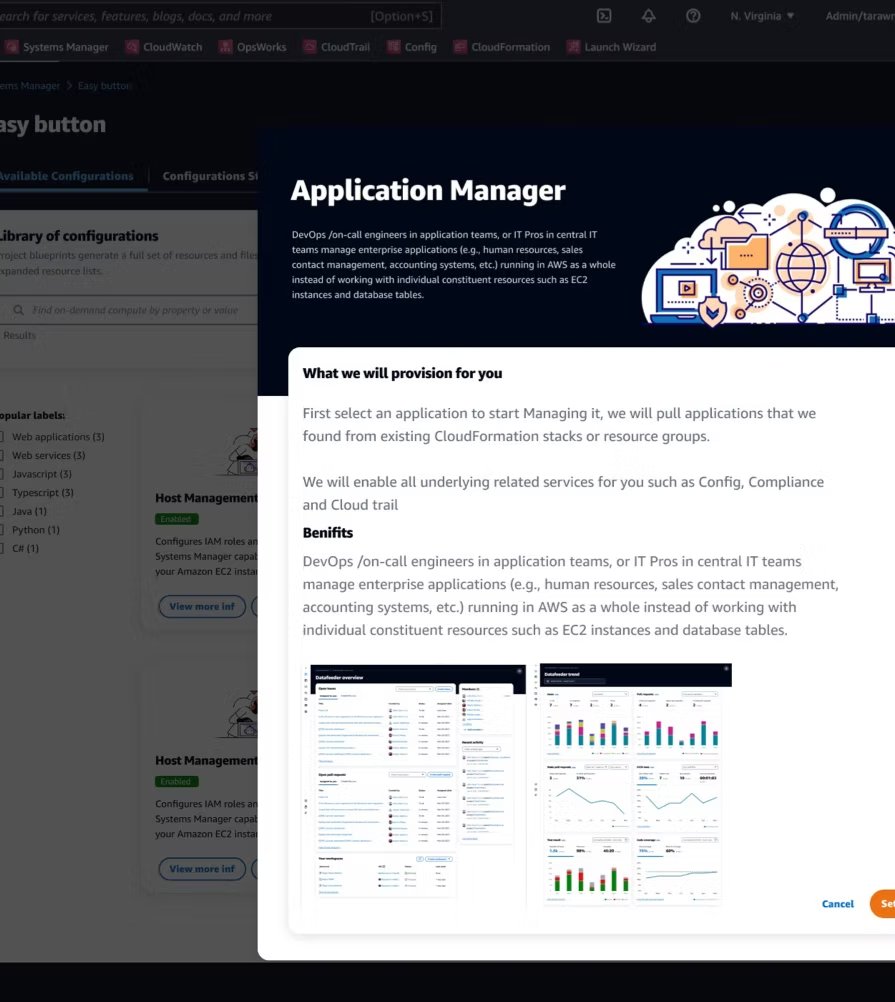
Task: Click the Config service icon
Action: click(x=394, y=47)
